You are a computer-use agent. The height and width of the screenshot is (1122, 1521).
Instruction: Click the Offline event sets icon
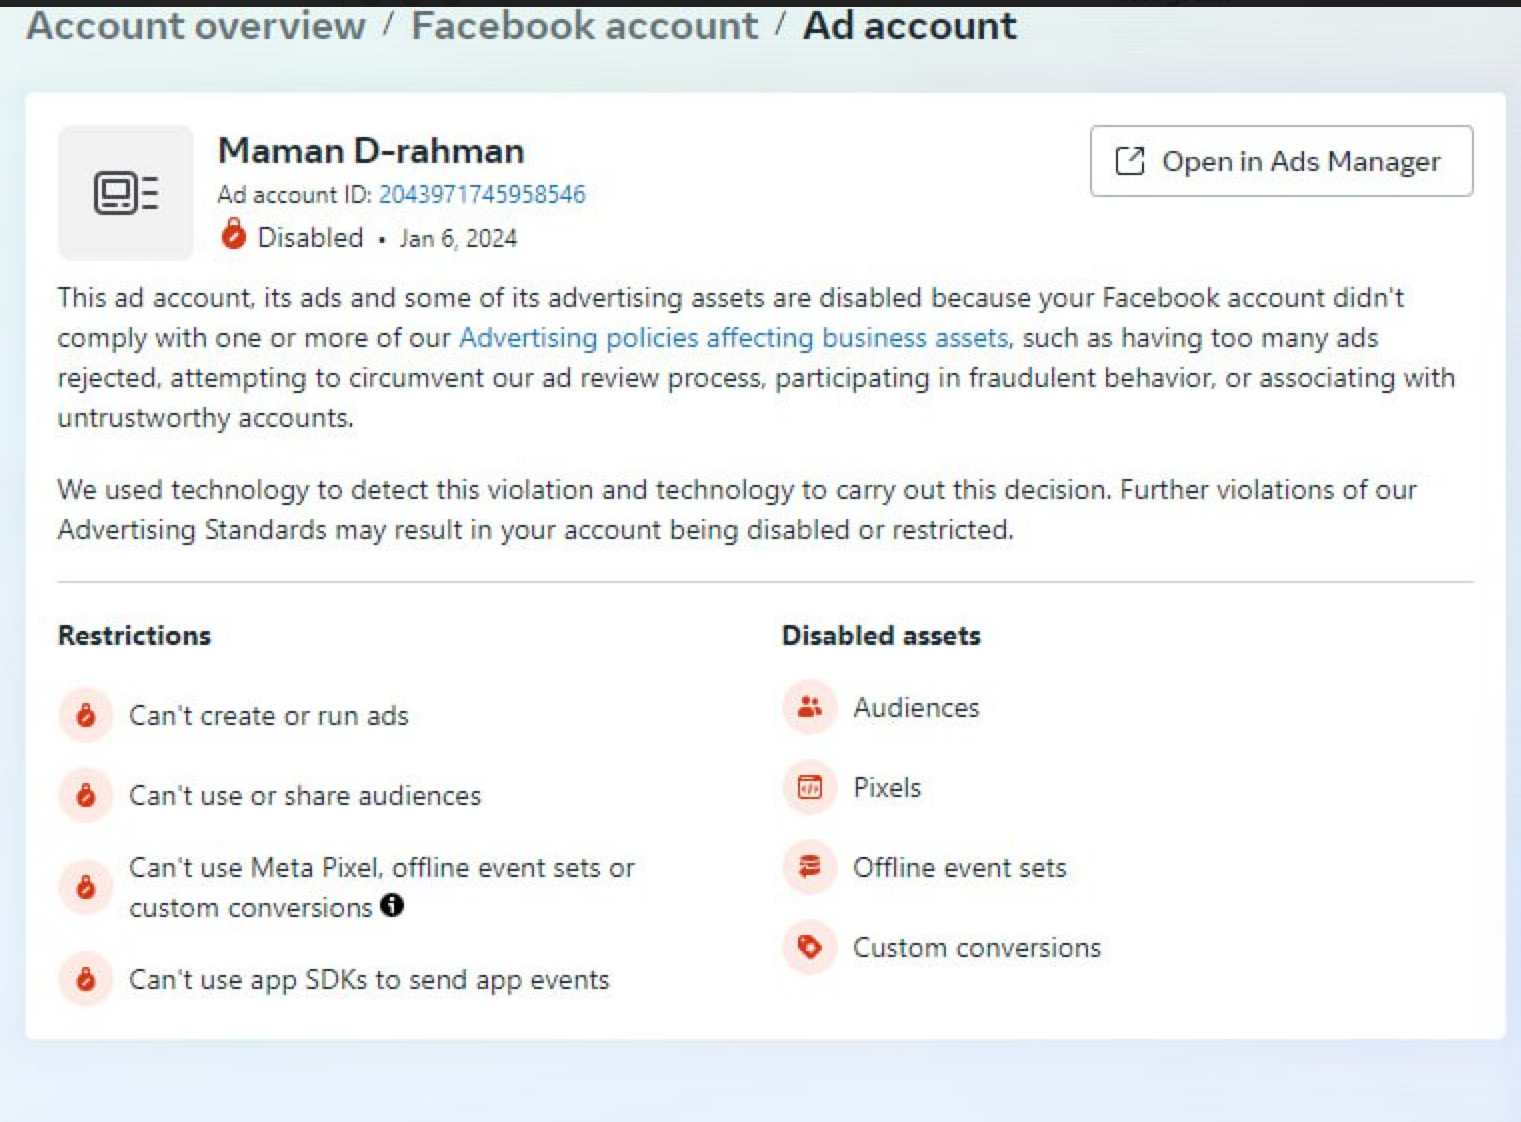click(x=809, y=867)
